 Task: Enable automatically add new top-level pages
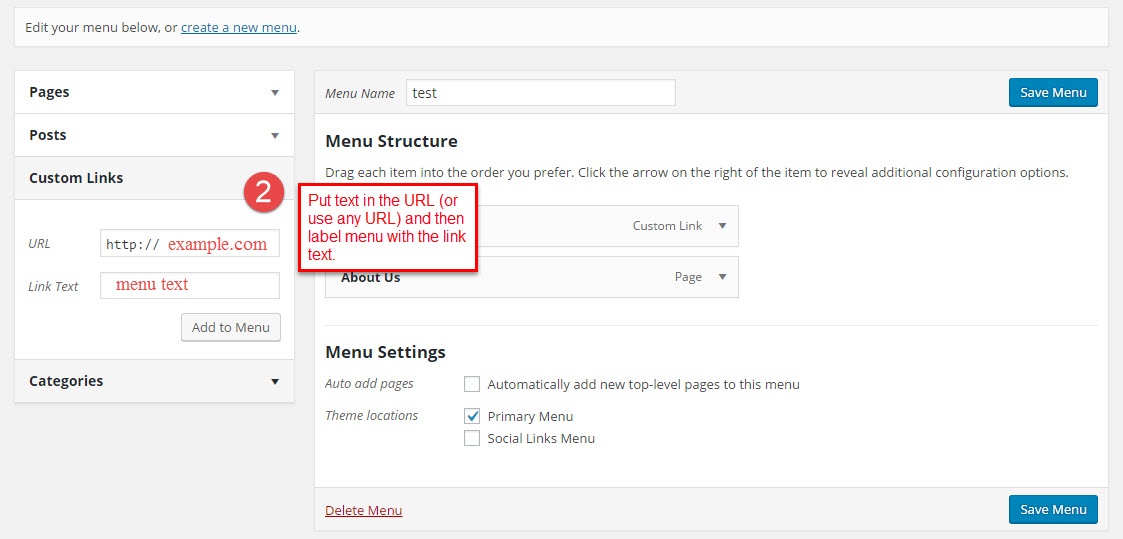coord(472,384)
